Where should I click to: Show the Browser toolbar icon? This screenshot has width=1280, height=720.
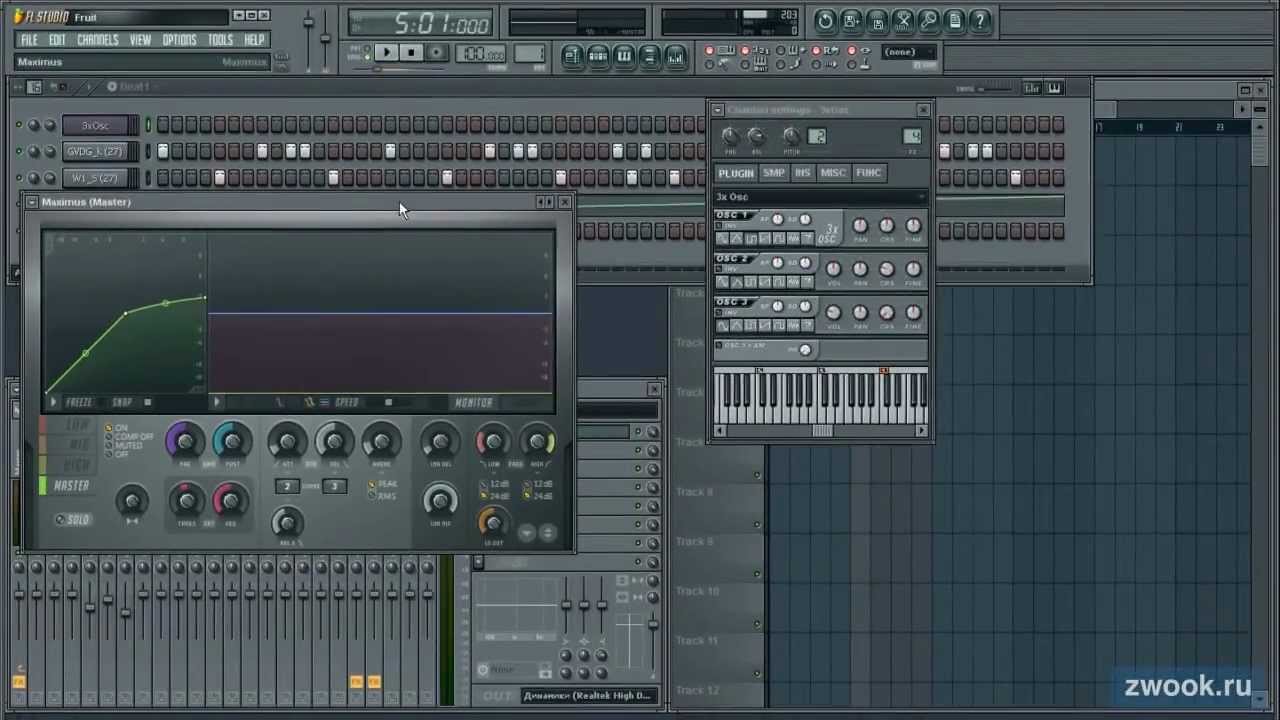(650, 56)
